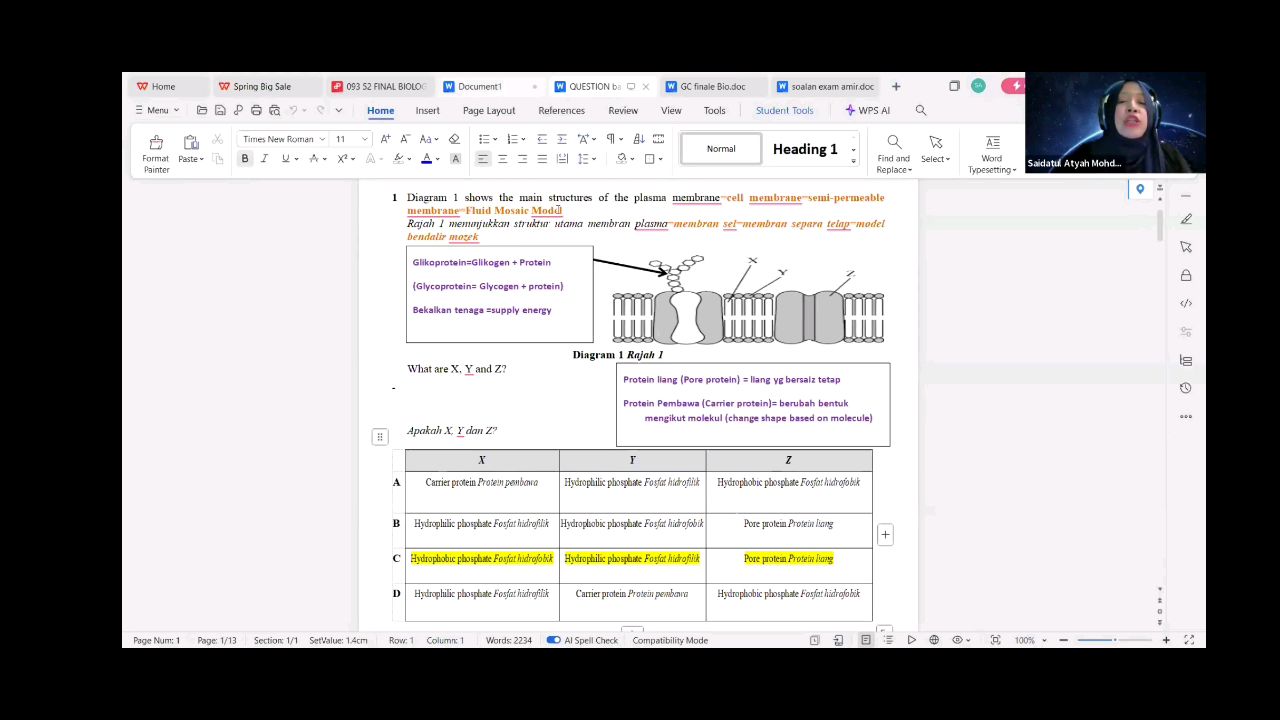Image resolution: width=1280 pixels, height=720 pixels.
Task: Expand the bullet list dropdown arrow
Action: [494, 139]
